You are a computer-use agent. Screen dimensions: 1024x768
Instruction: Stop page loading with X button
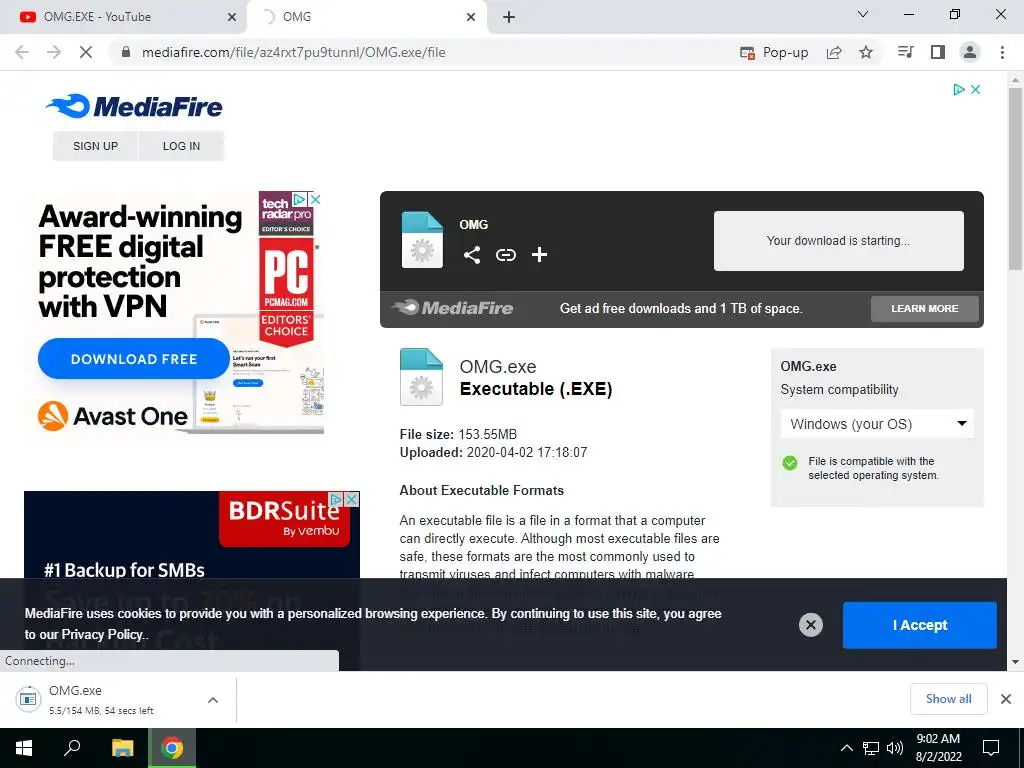point(86,52)
